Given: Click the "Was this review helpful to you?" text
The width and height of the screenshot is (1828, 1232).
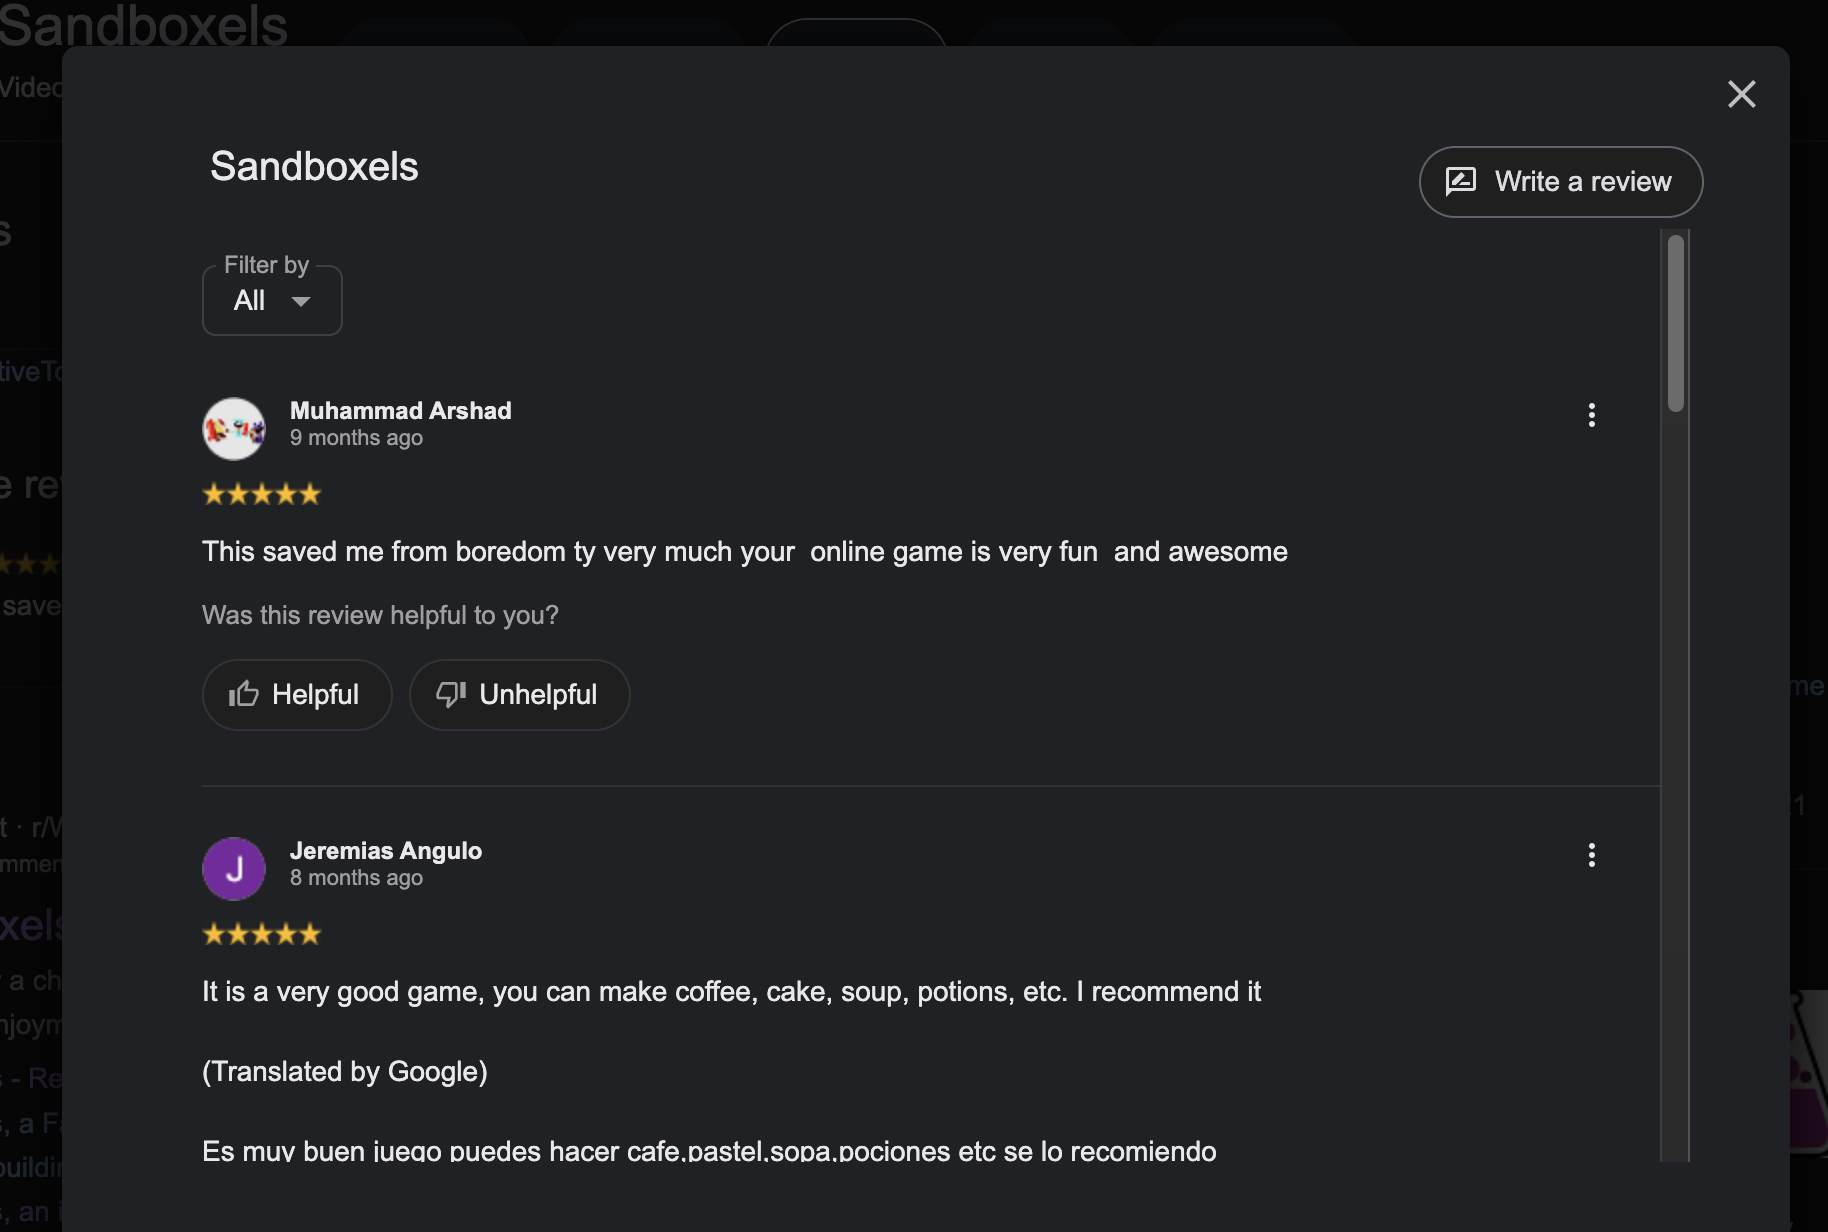Looking at the screenshot, I should tap(380, 615).
